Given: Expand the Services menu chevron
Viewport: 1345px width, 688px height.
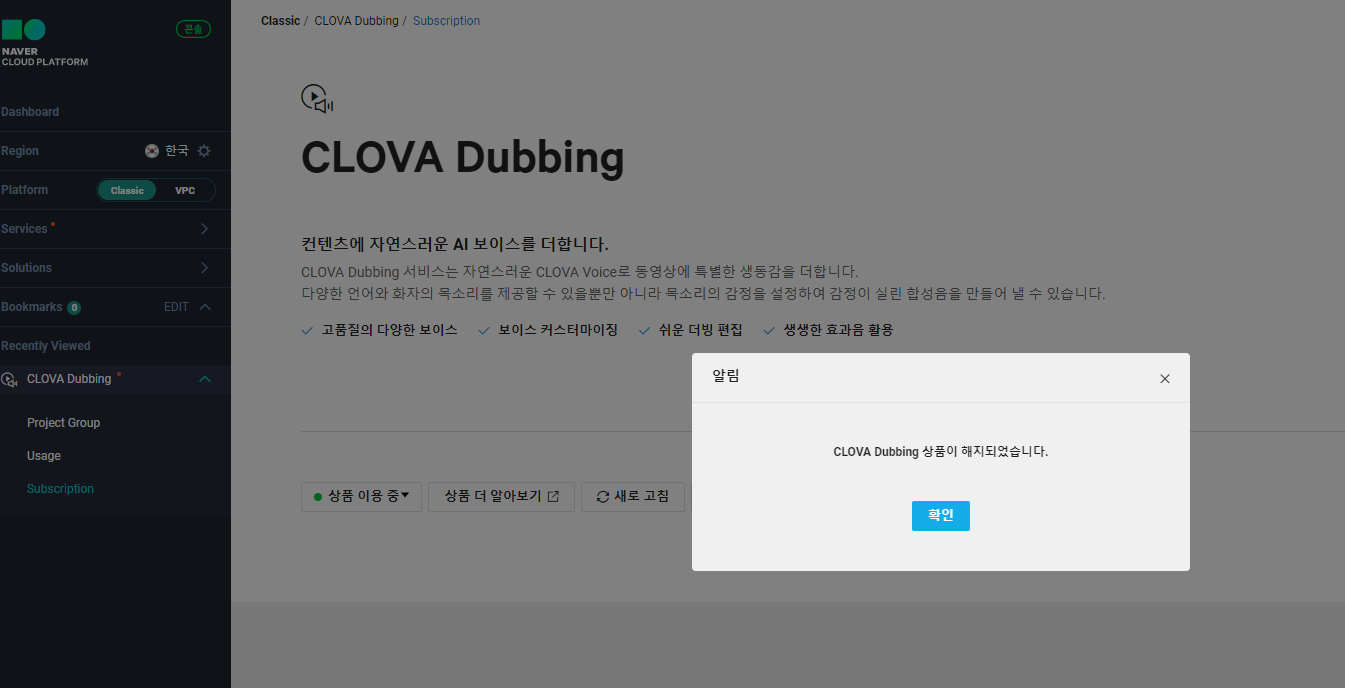Looking at the screenshot, I should click(205, 229).
